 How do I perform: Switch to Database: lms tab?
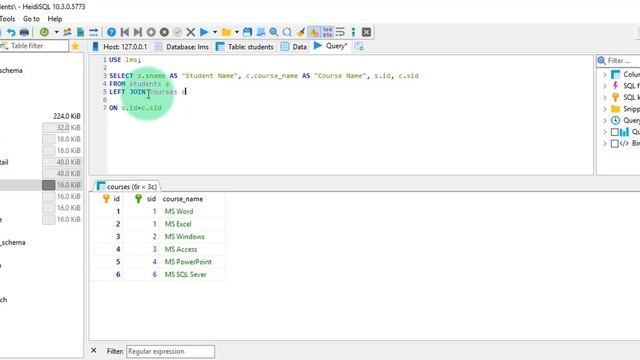[182, 47]
